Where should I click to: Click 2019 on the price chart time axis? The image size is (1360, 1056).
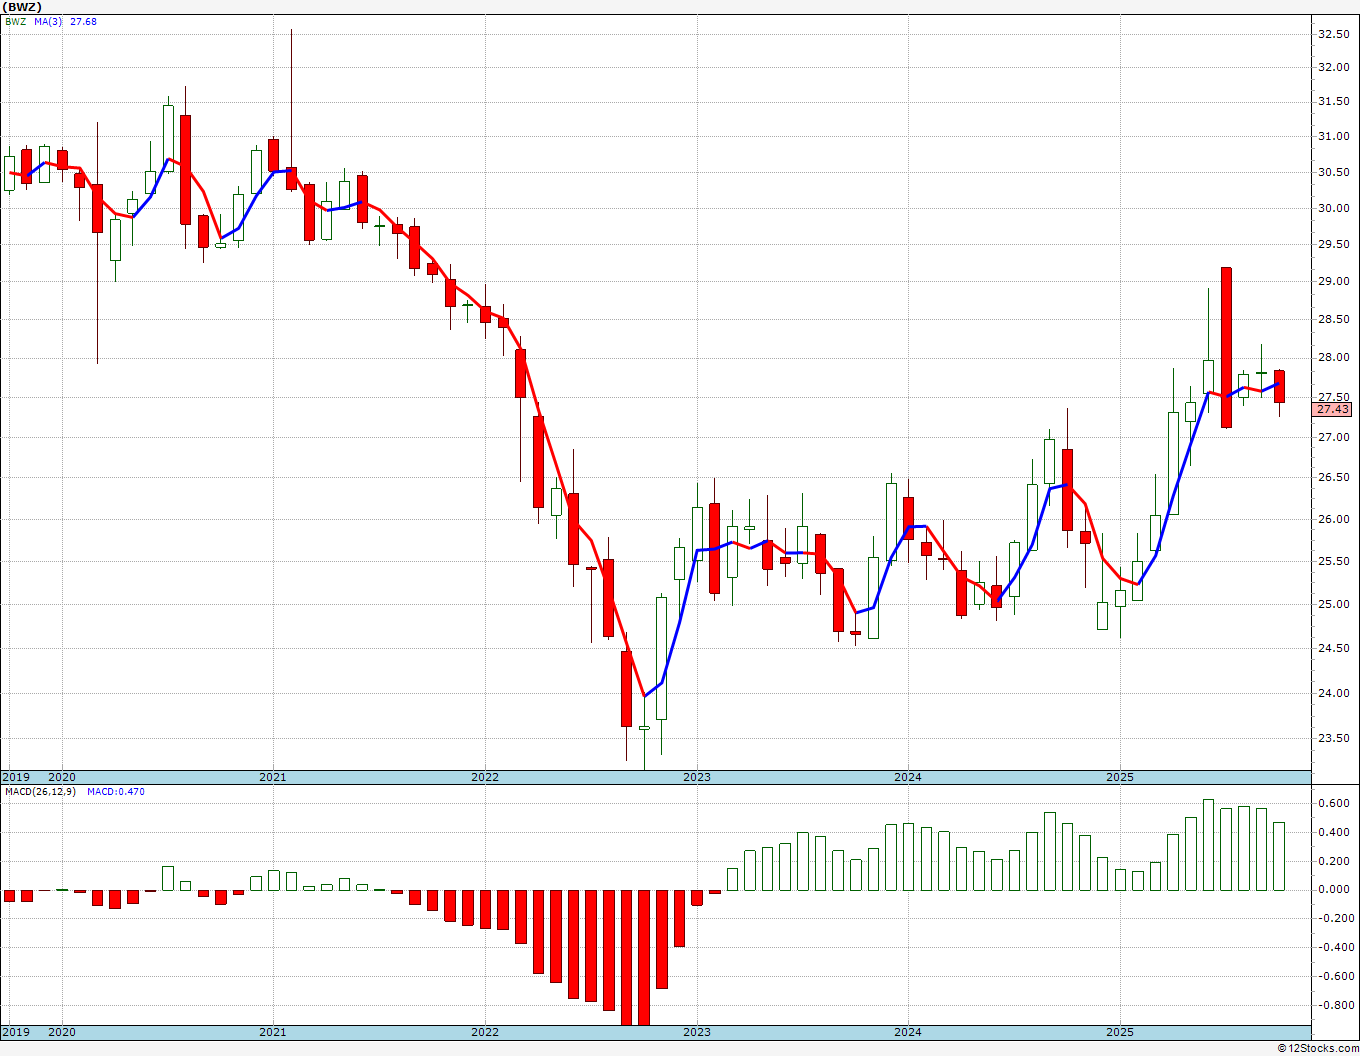coord(16,777)
